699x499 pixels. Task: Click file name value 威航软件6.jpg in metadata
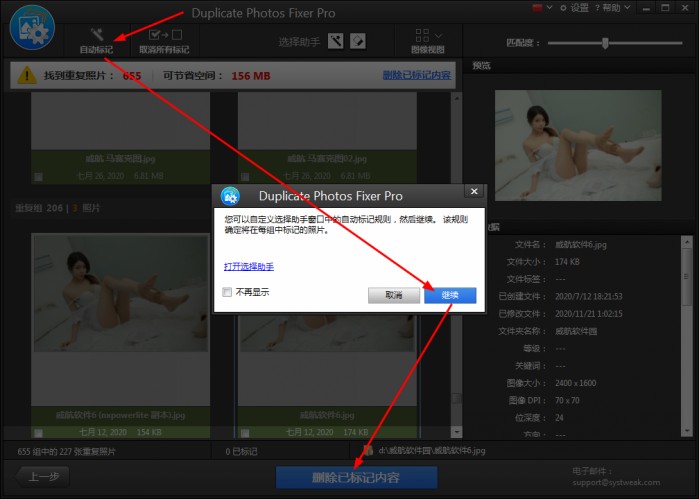tap(580, 244)
